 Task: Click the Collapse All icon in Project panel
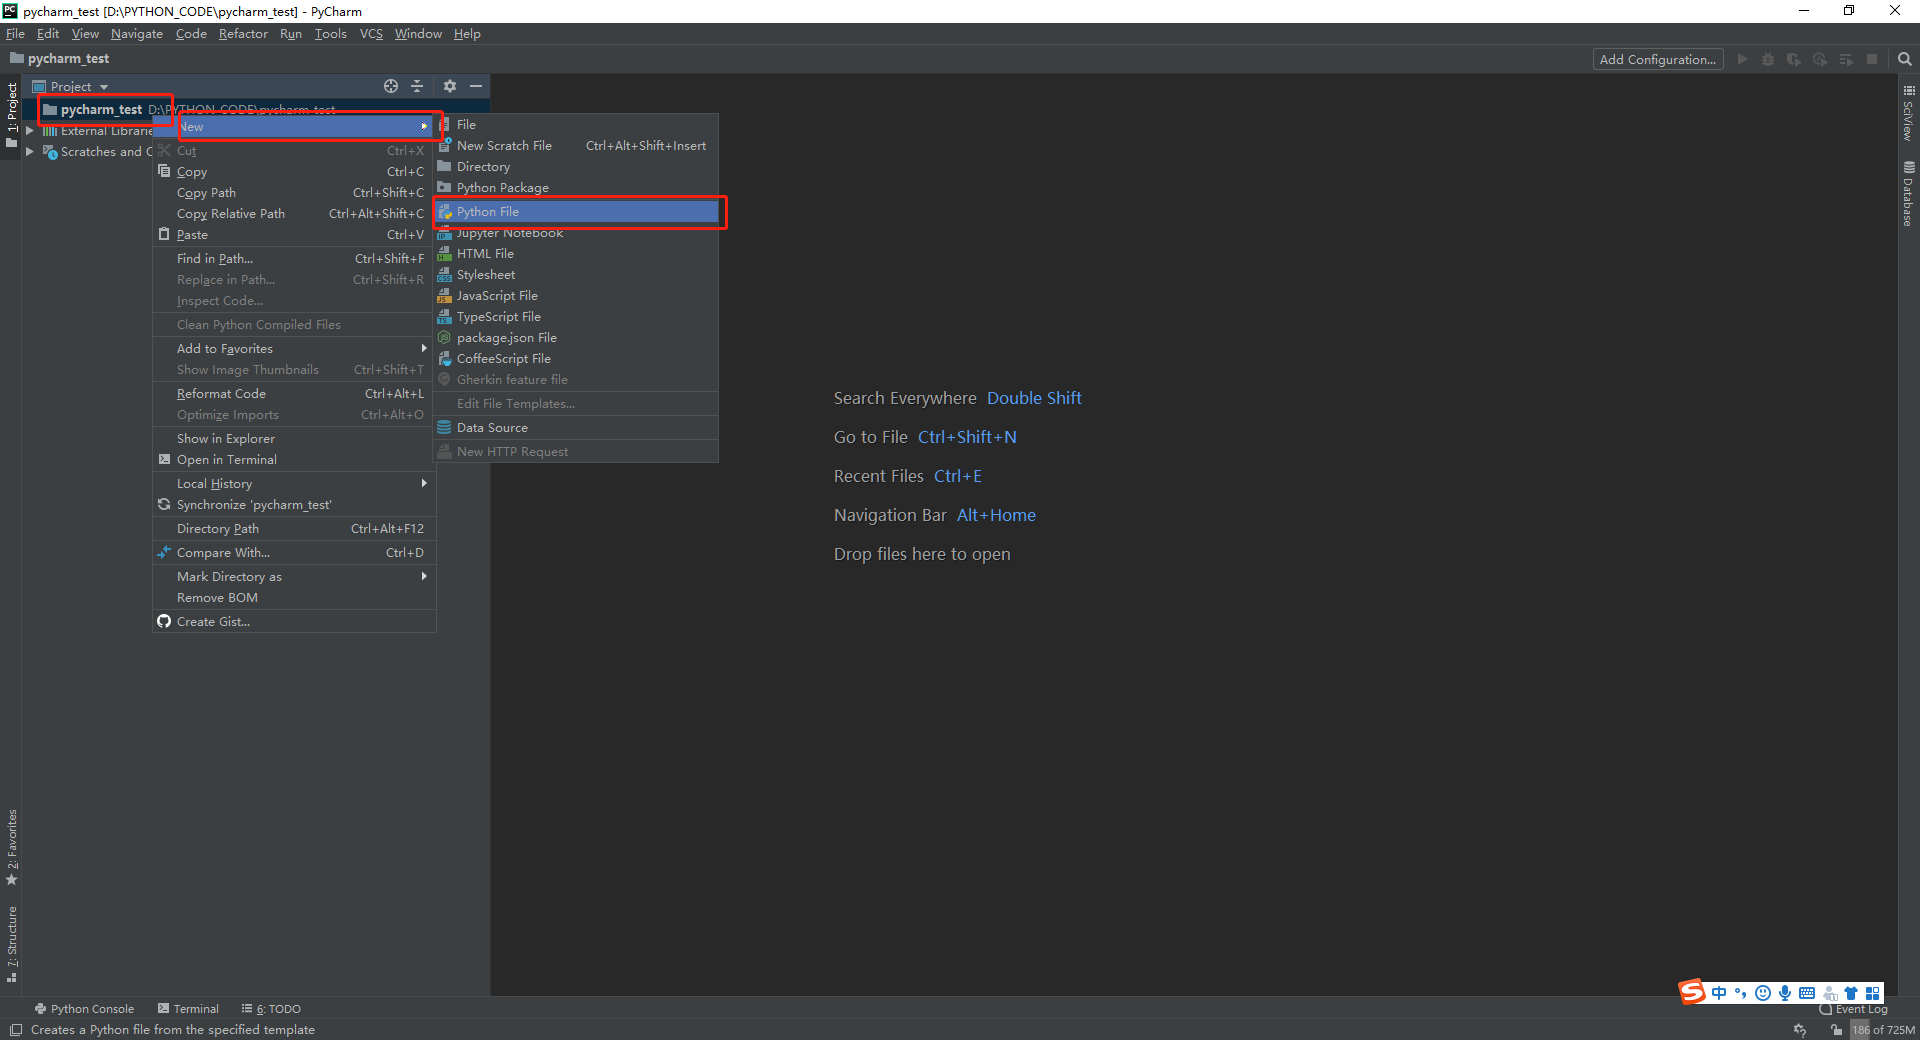click(x=417, y=86)
